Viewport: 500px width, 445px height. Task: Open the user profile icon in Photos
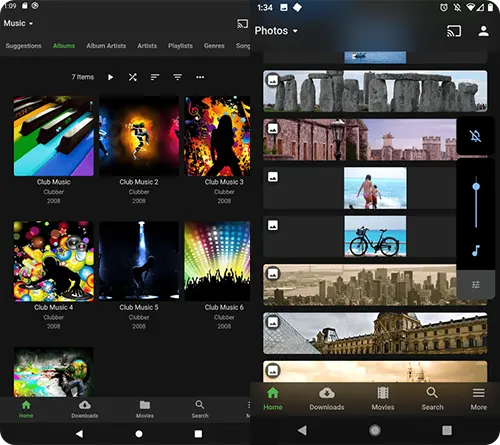[483, 31]
